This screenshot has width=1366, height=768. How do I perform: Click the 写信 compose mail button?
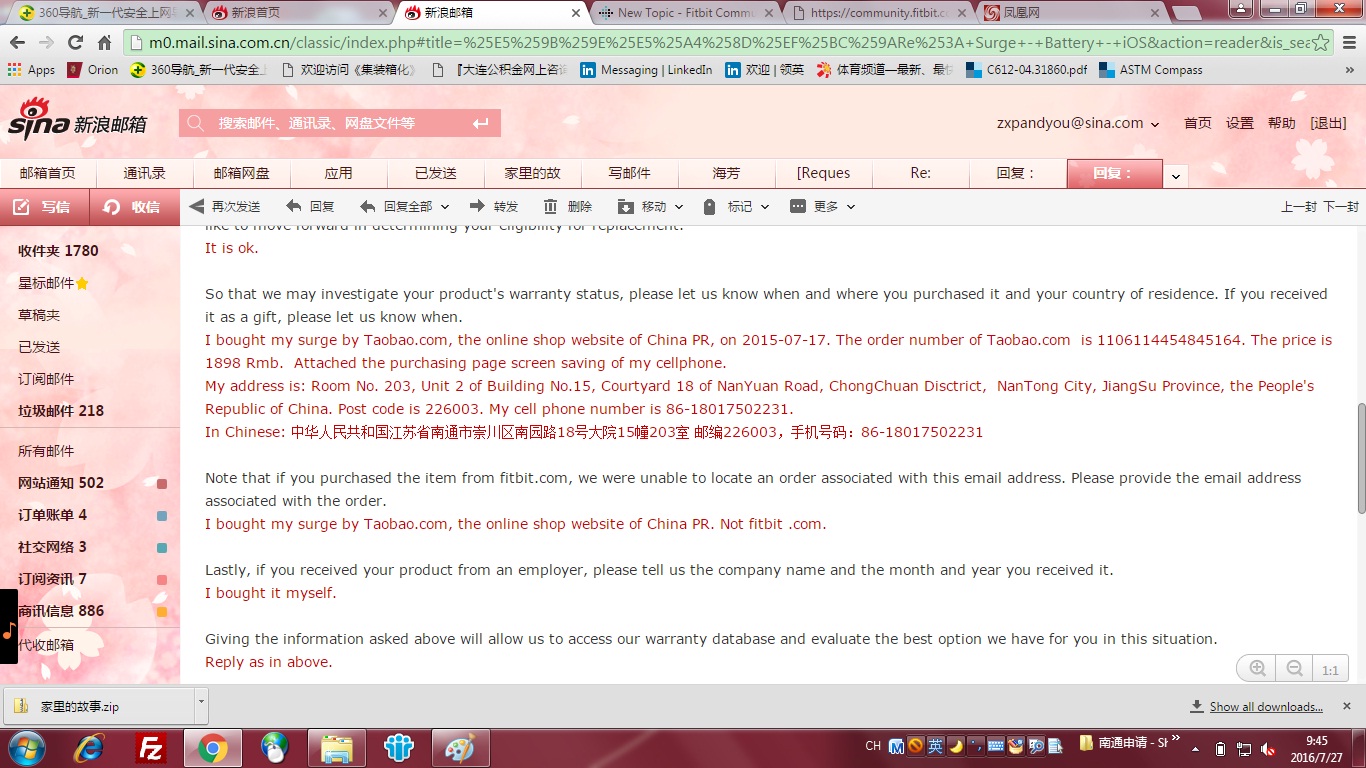pos(44,207)
